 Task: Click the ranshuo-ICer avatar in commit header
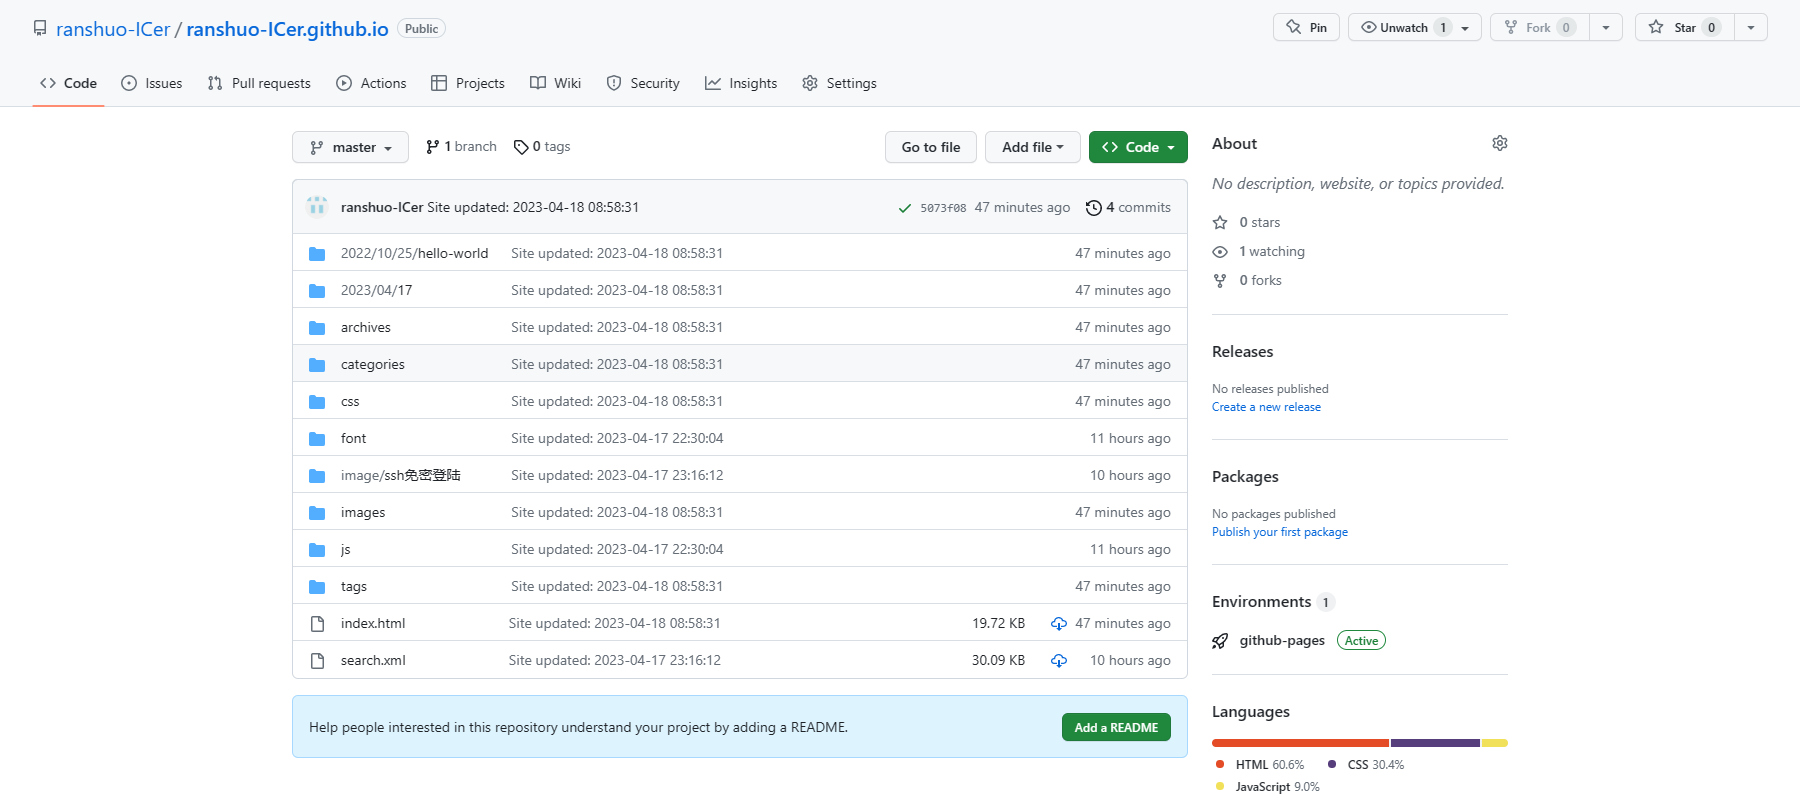coord(317,207)
